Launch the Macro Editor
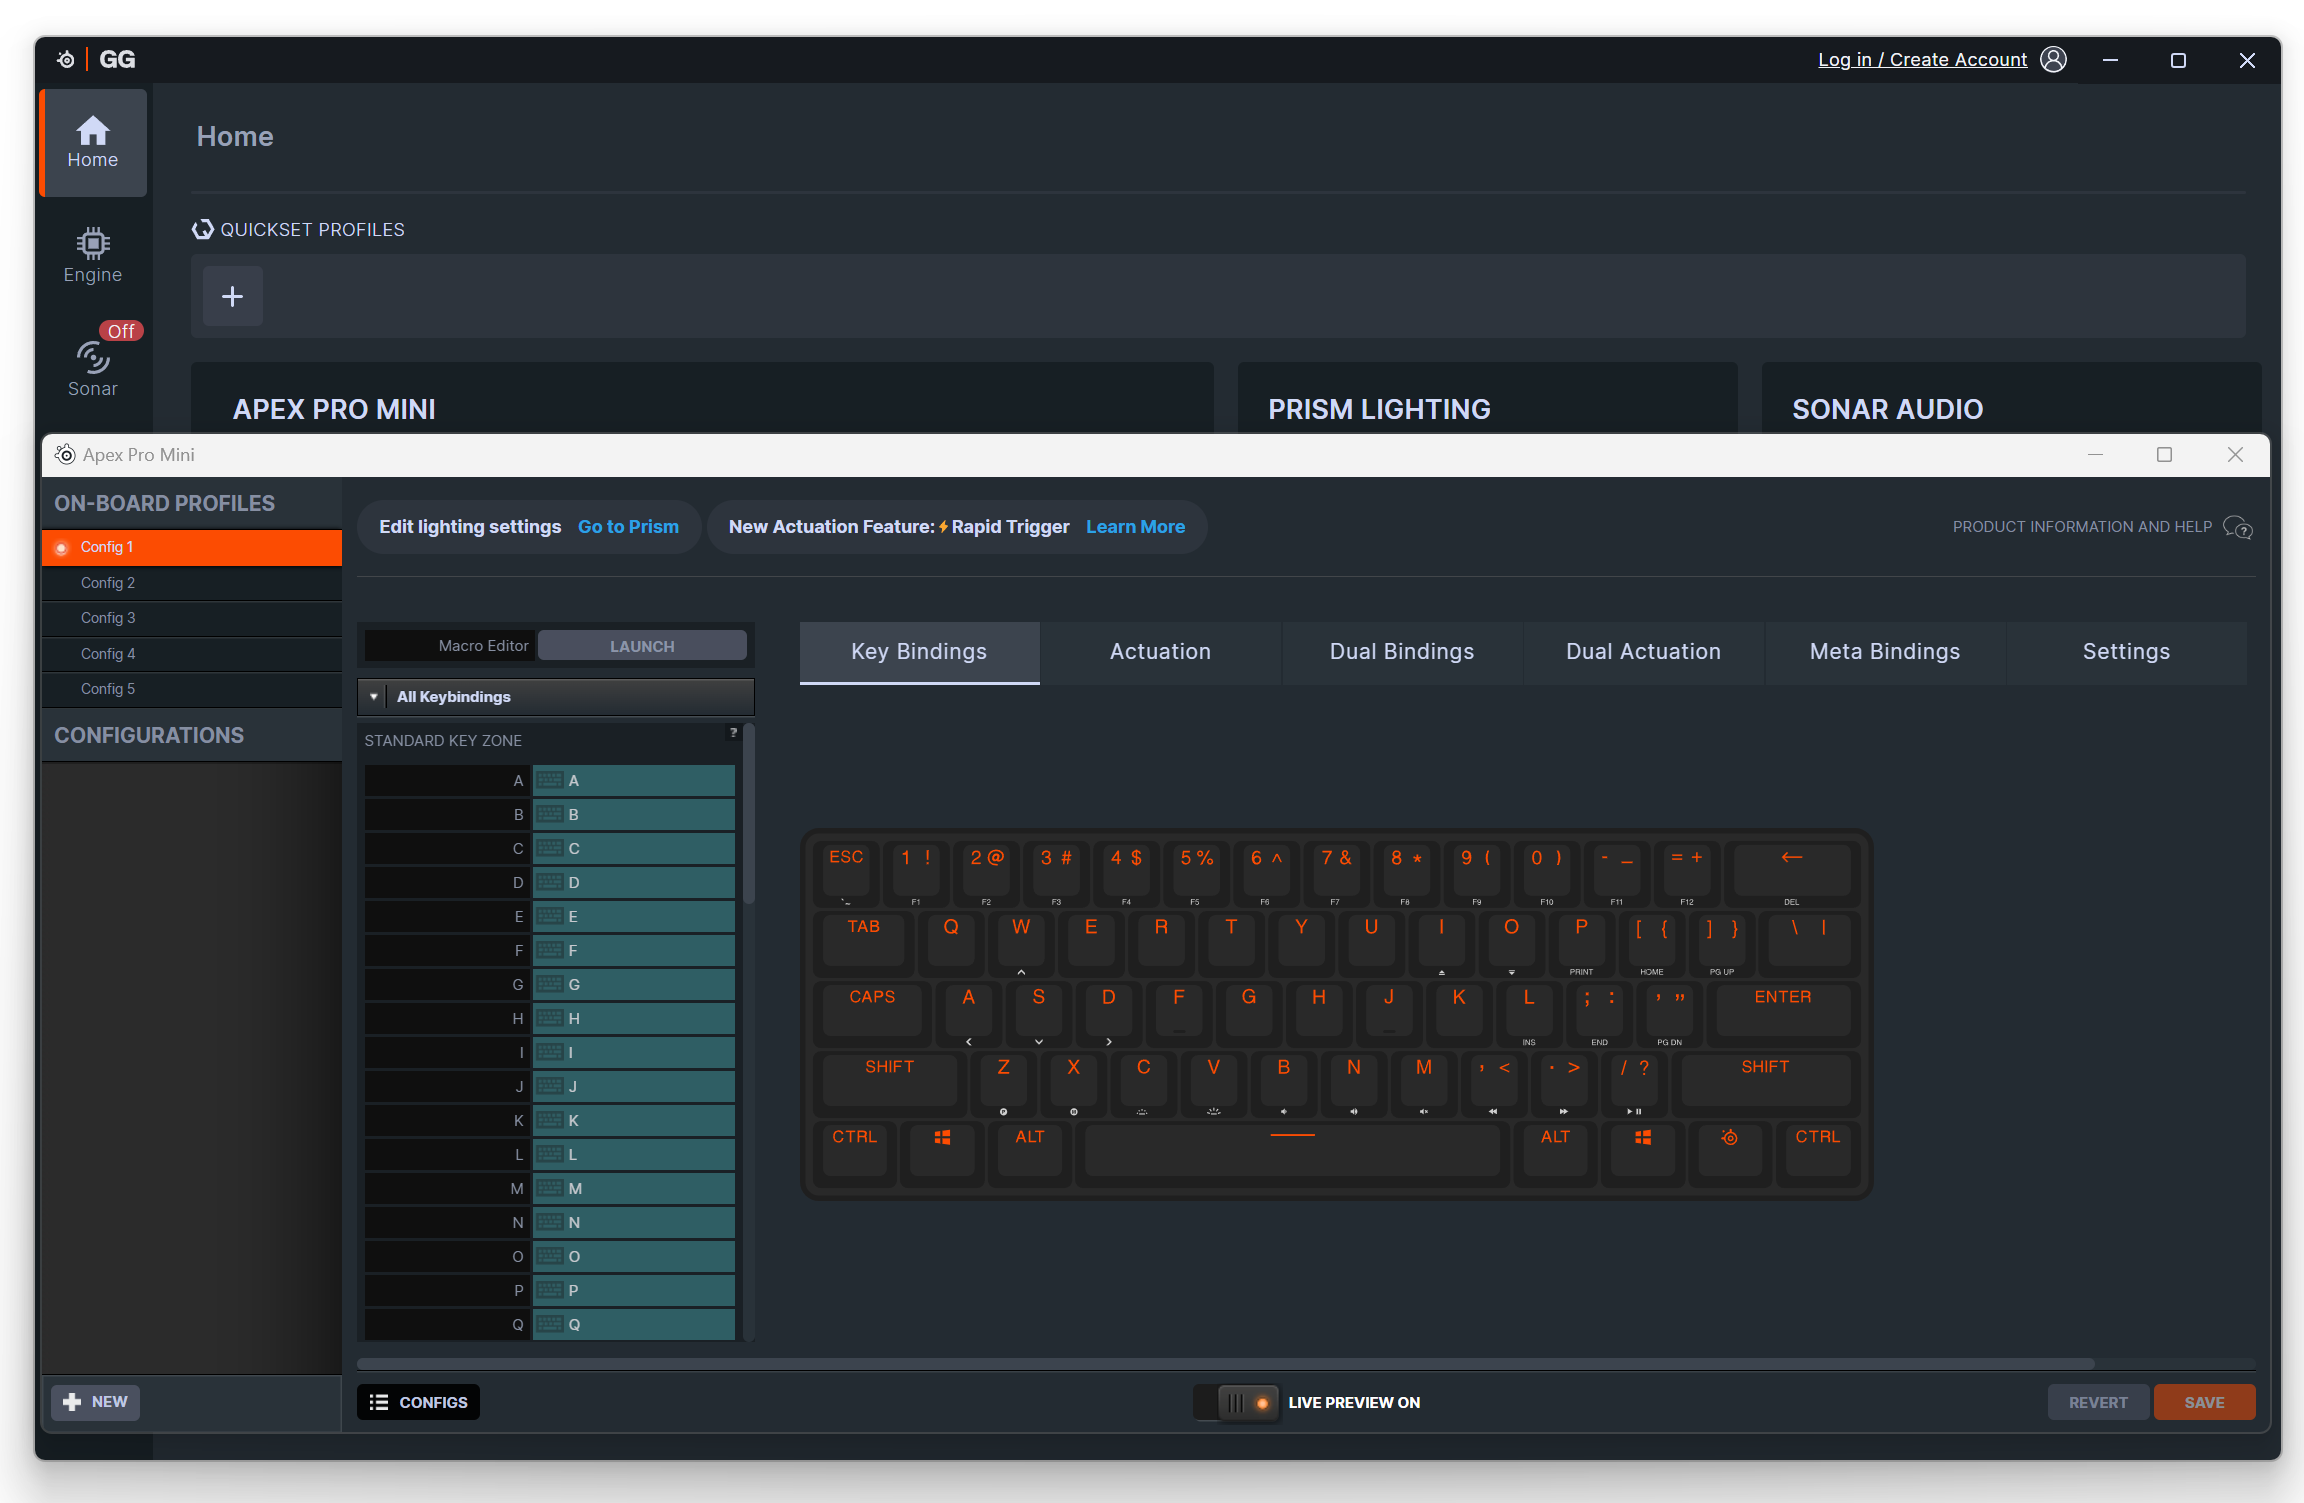 pos(642,646)
